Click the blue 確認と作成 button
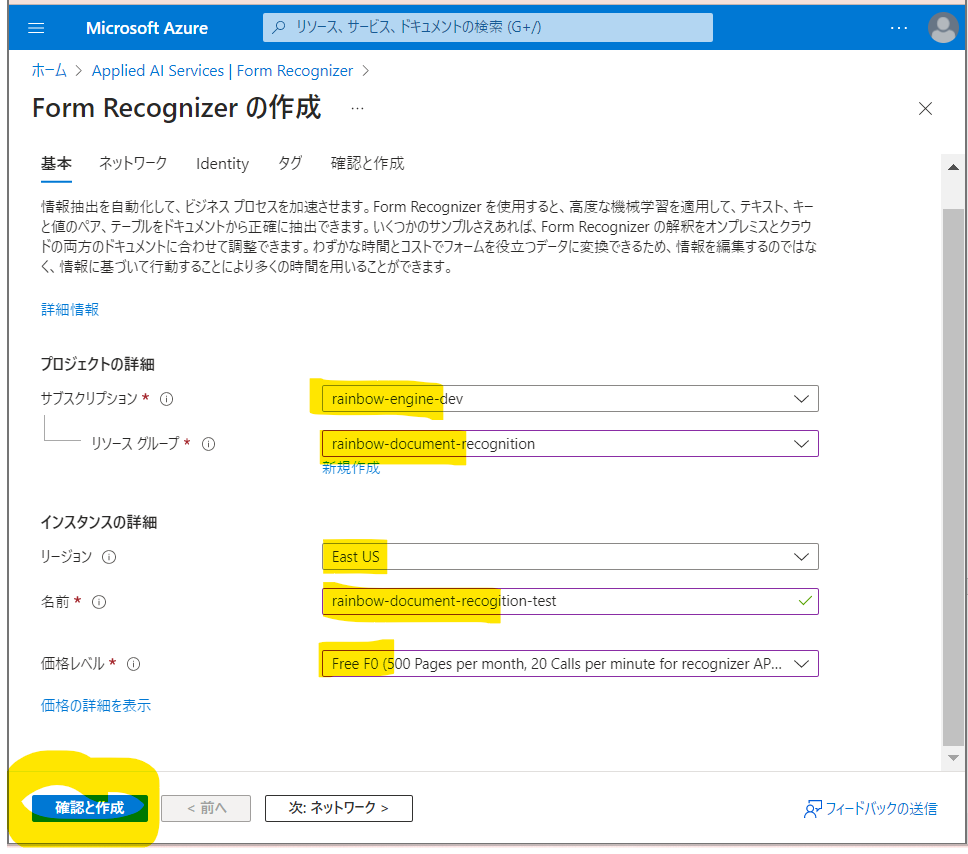This screenshot has width=968, height=854. click(x=90, y=808)
